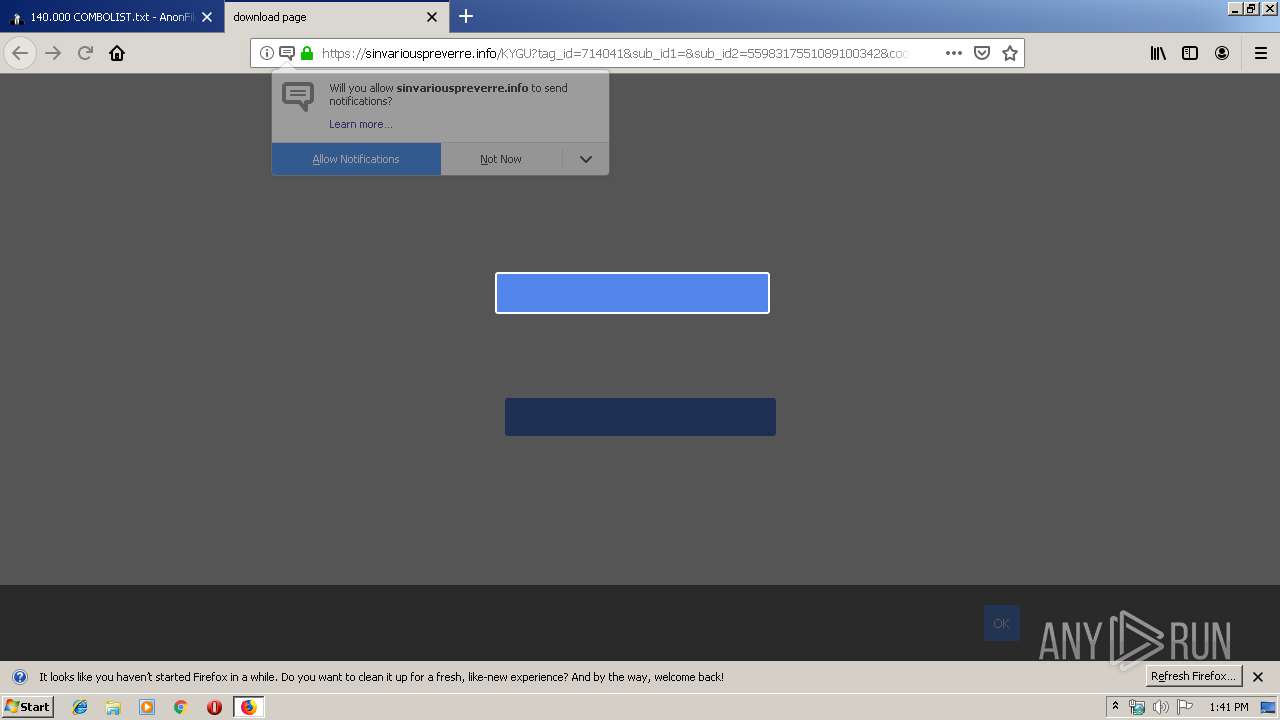
Task: Show the sidebars icon
Action: pyautogui.click(x=1190, y=53)
